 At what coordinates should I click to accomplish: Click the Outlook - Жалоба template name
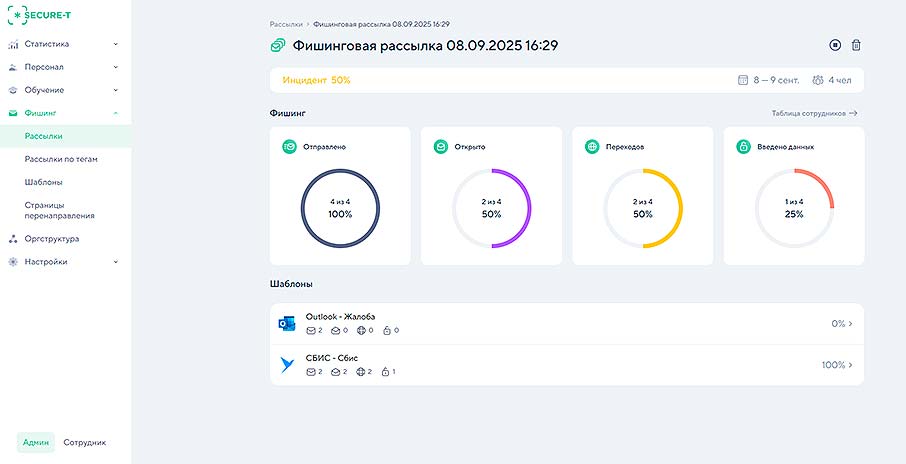point(340,317)
